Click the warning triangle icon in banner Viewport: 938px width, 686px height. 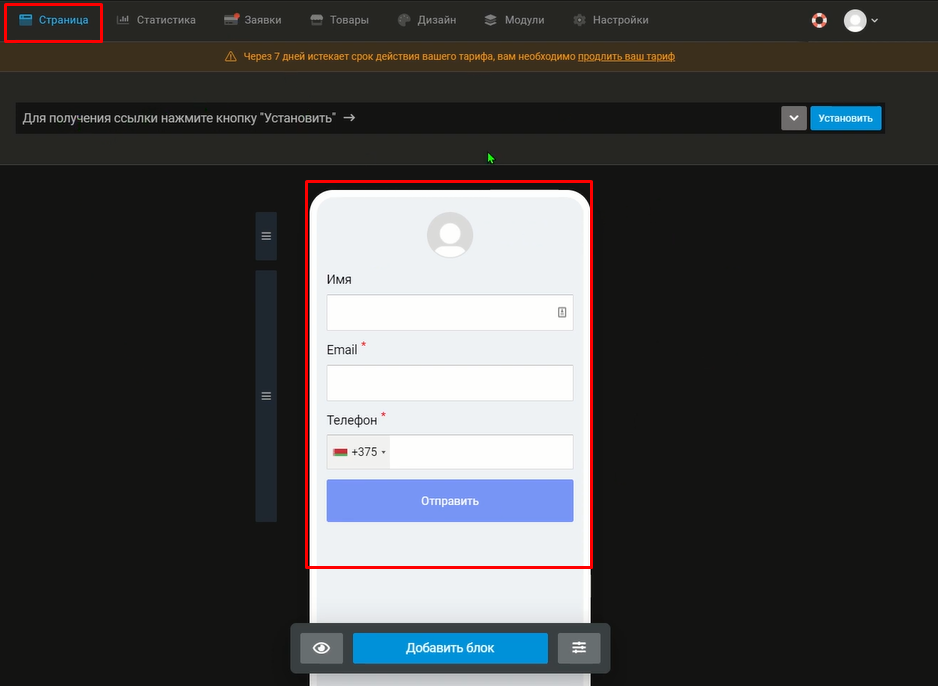pos(231,57)
